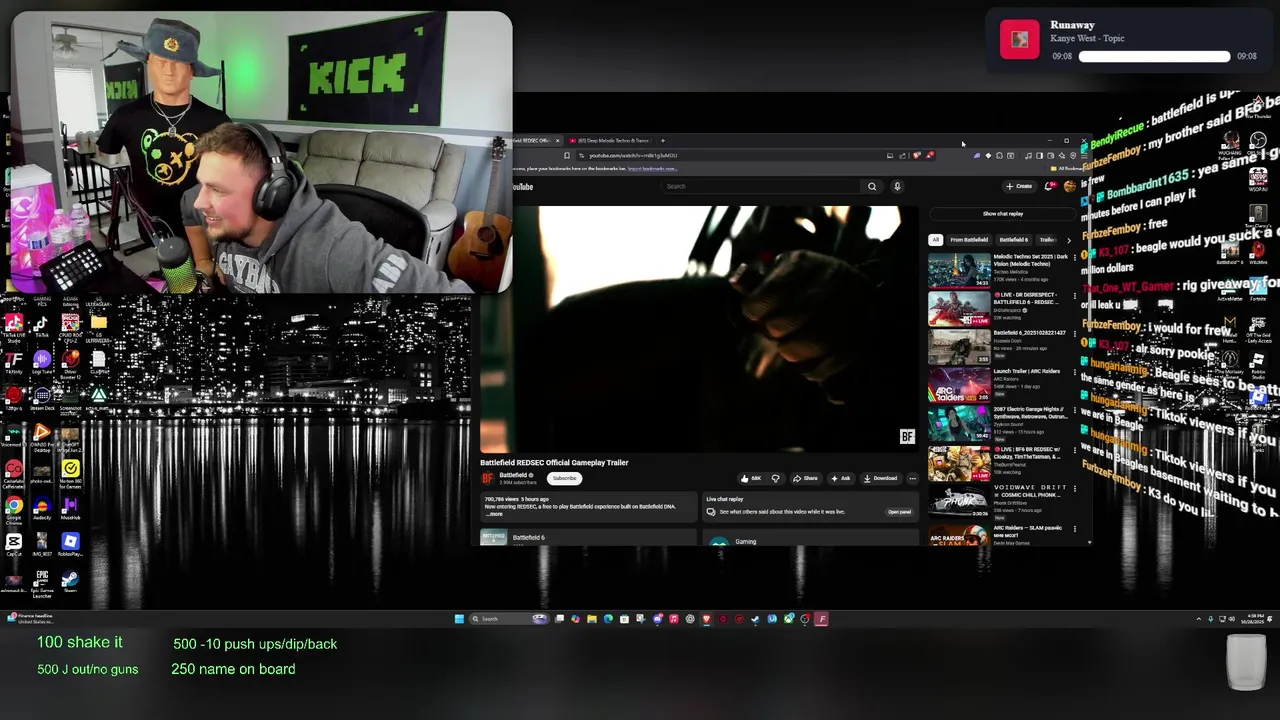Image resolution: width=1280 pixels, height=720 pixels.
Task: Open options menu for Melodic Techno Set video
Action: coord(1075,257)
